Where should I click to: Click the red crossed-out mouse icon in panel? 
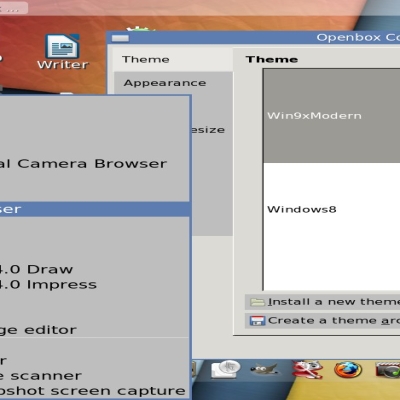307,369
